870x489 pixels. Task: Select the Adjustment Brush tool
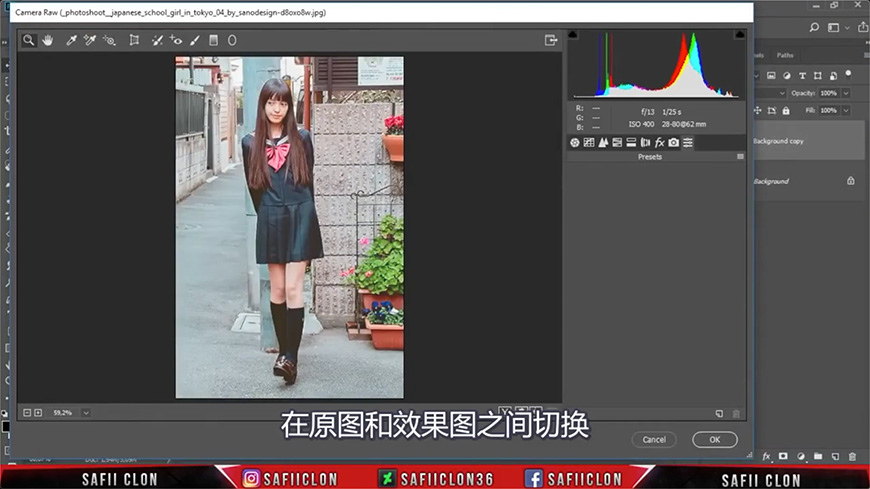click(195, 40)
